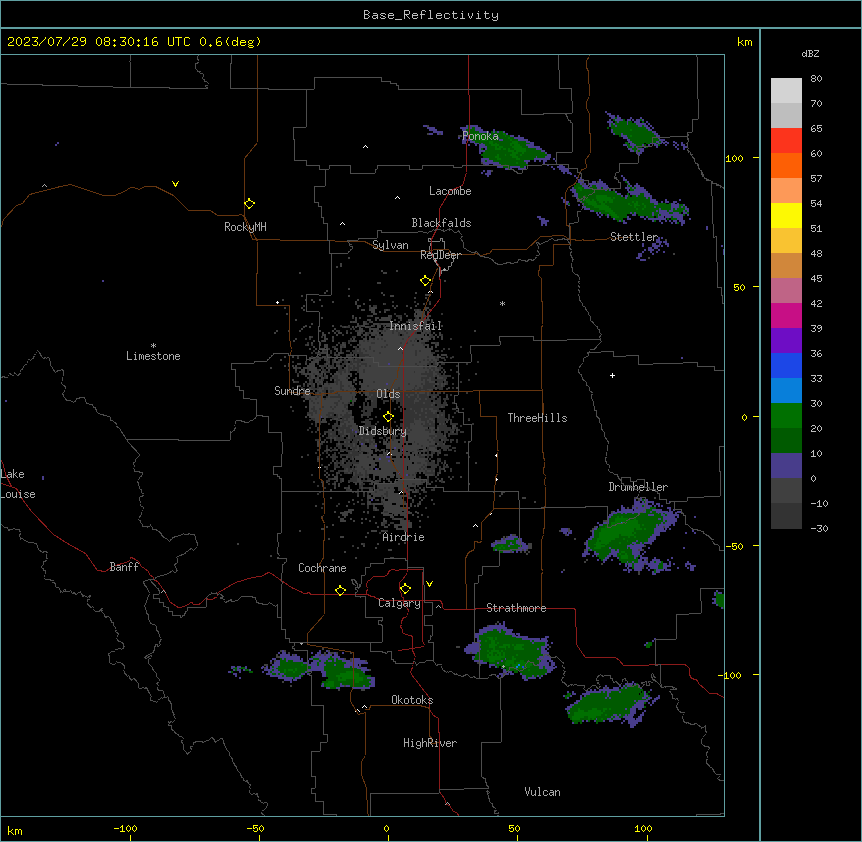Click the Drumheller city label
The height and width of the screenshot is (842, 862).
click(638, 487)
